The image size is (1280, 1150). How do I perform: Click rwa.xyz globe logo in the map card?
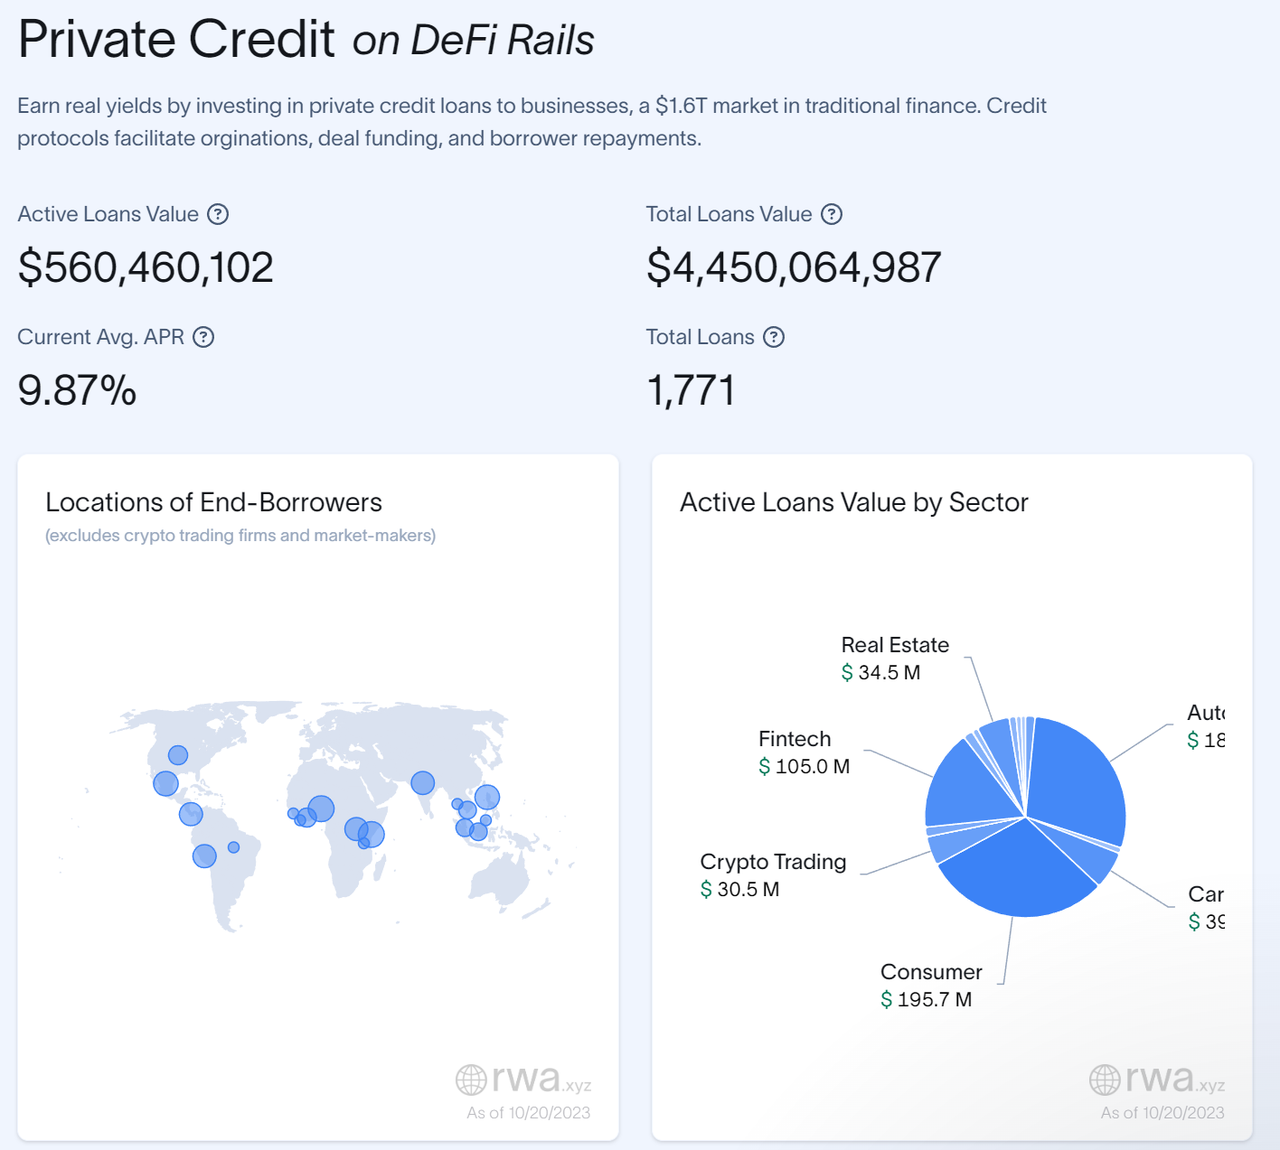click(x=471, y=1080)
